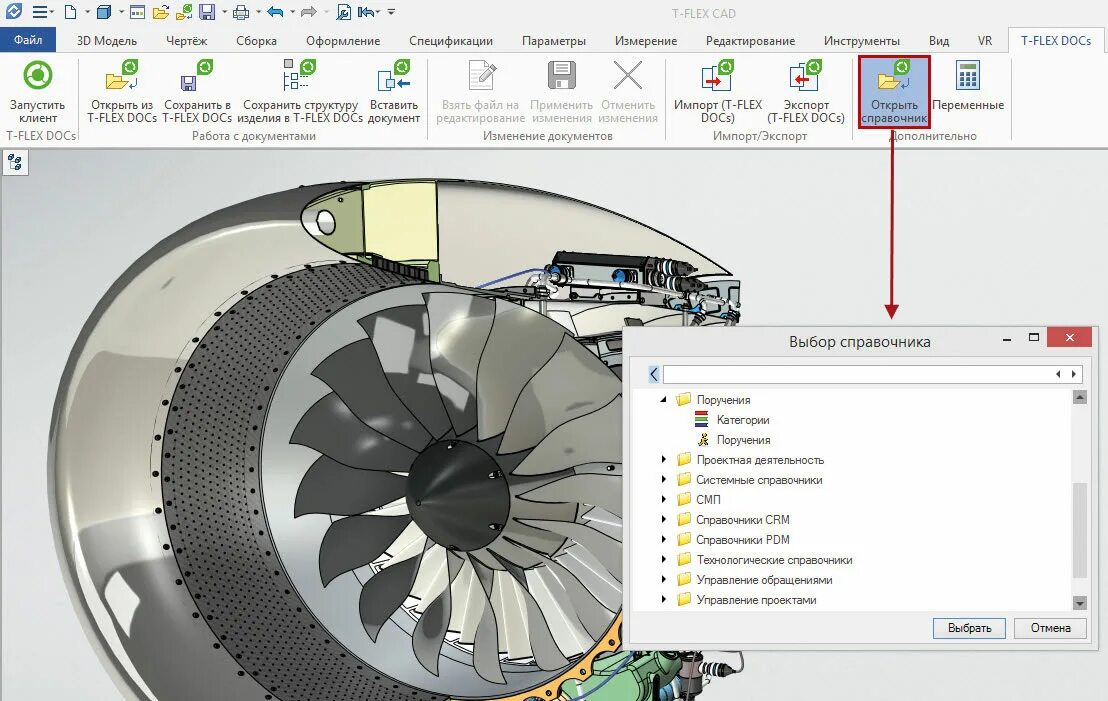The image size is (1108, 701).
Task: Click the printer icon
Action: tap(241, 12)
